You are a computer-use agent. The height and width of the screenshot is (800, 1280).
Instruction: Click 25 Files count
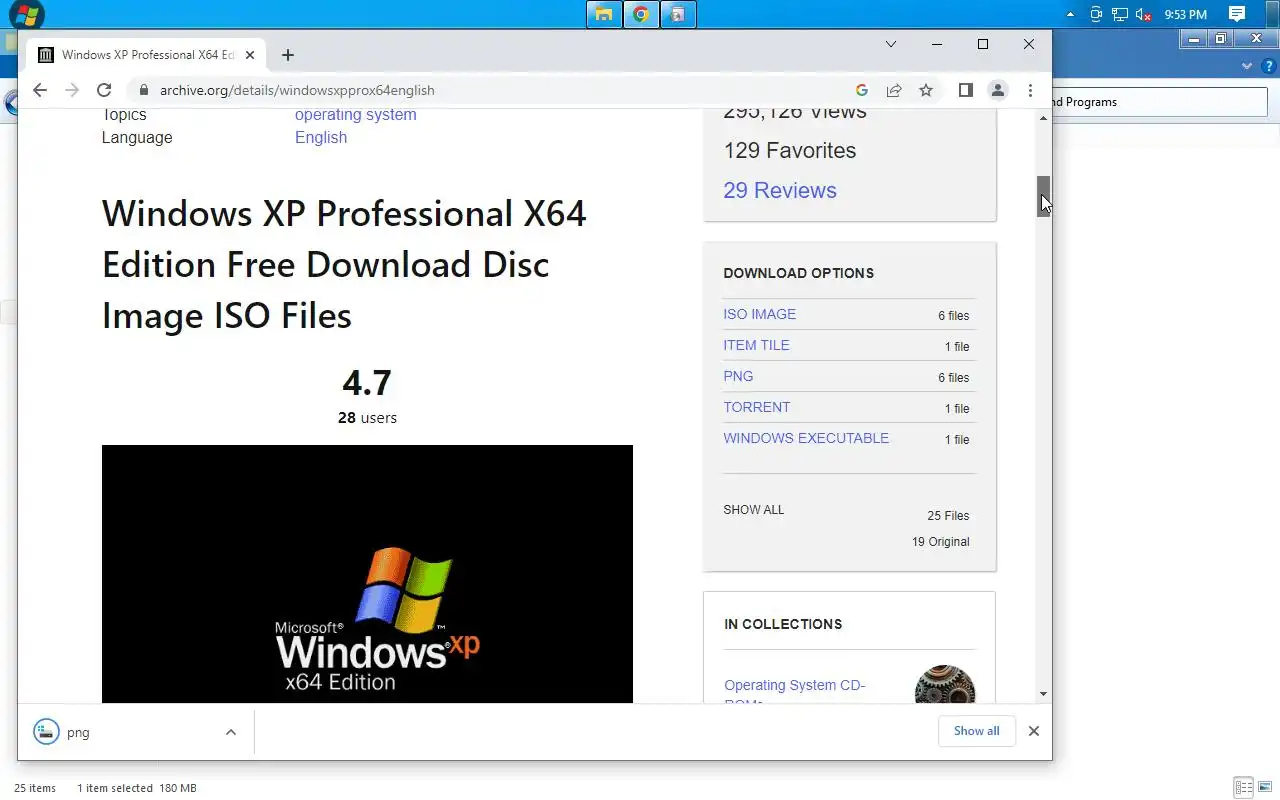point(948,516)
